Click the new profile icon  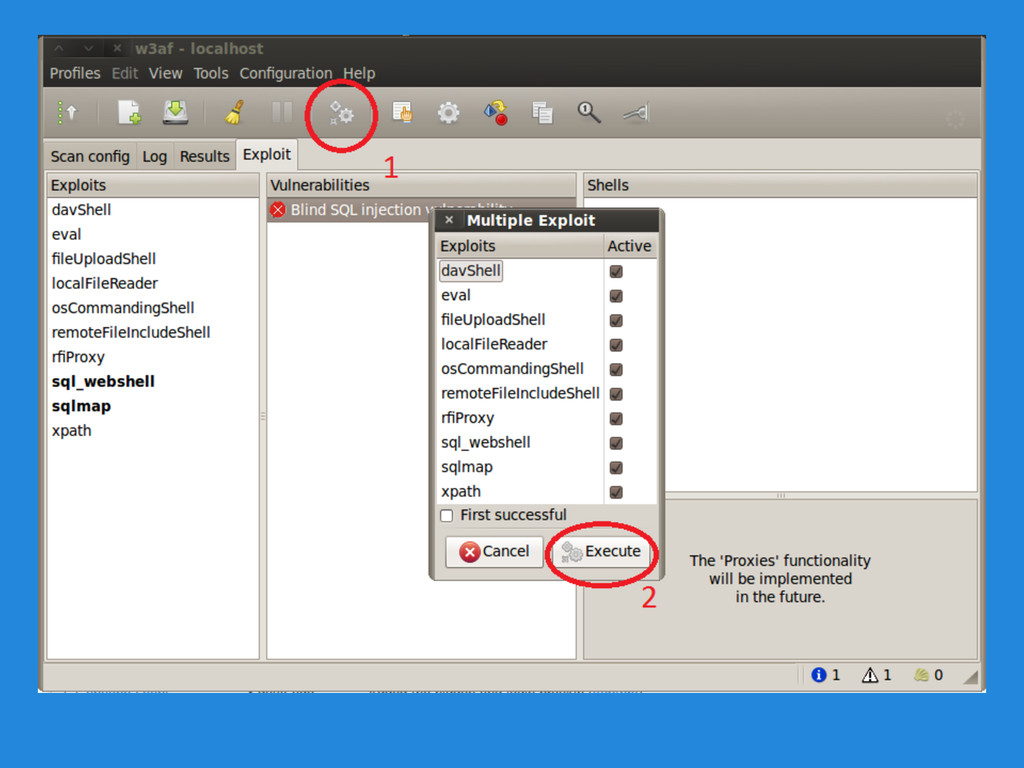pos(129,112)
